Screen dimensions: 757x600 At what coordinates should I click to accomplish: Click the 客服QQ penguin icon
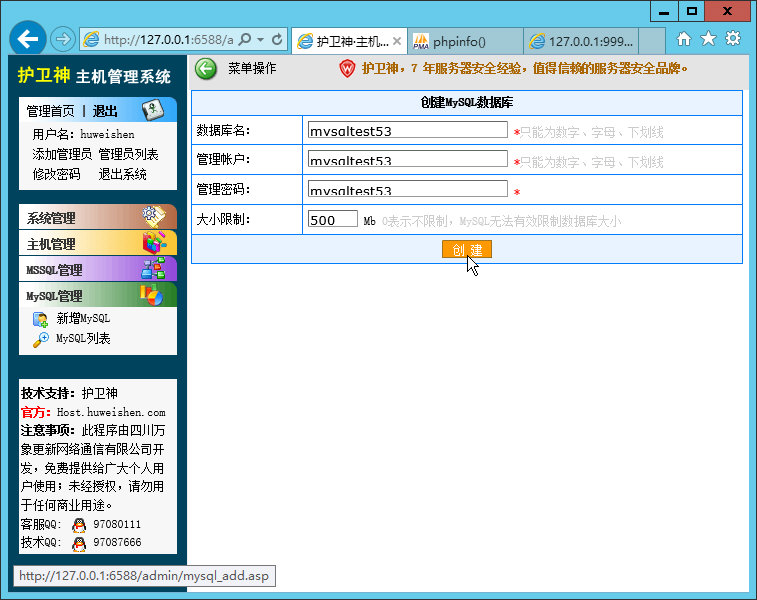[79, 525]
